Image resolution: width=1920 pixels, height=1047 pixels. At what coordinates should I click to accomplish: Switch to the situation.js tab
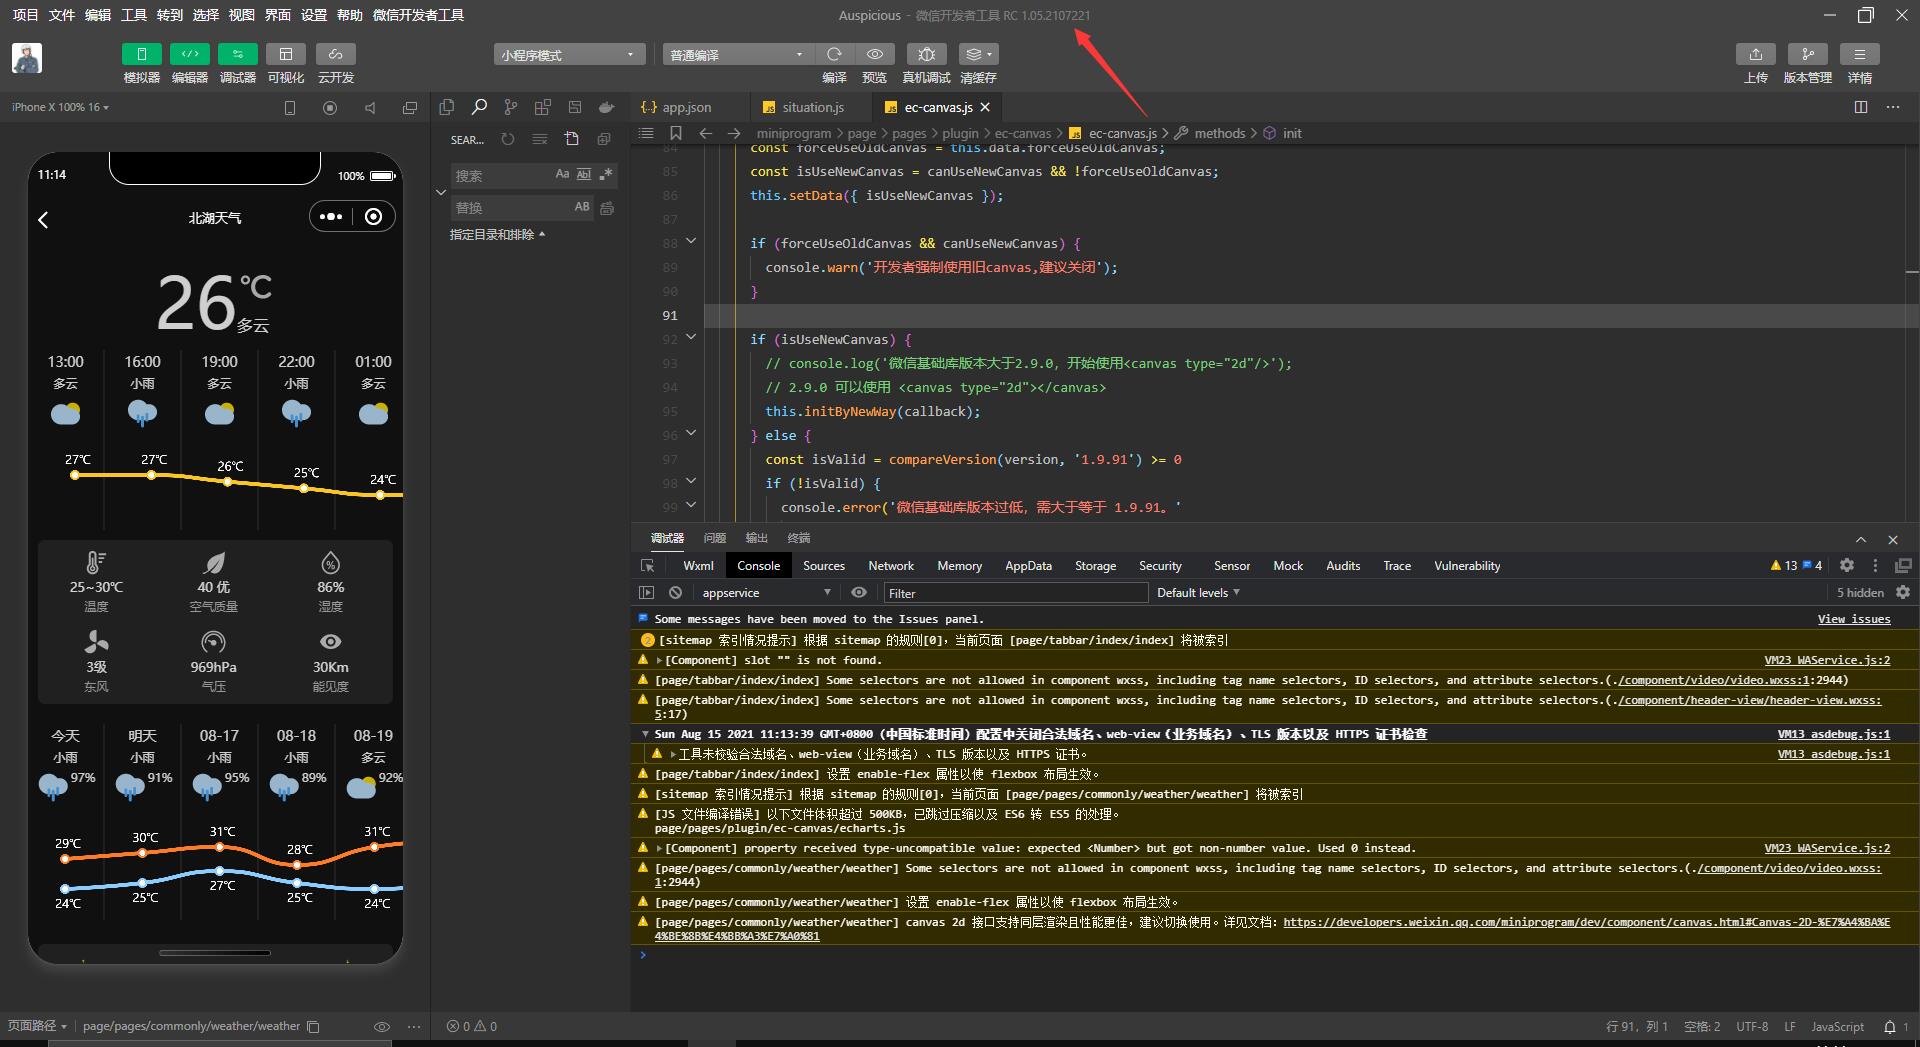pos(812,107)
